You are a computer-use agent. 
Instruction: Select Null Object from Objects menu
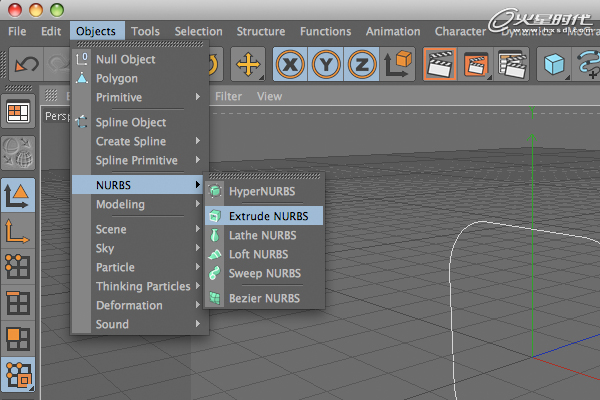point(125,59)
